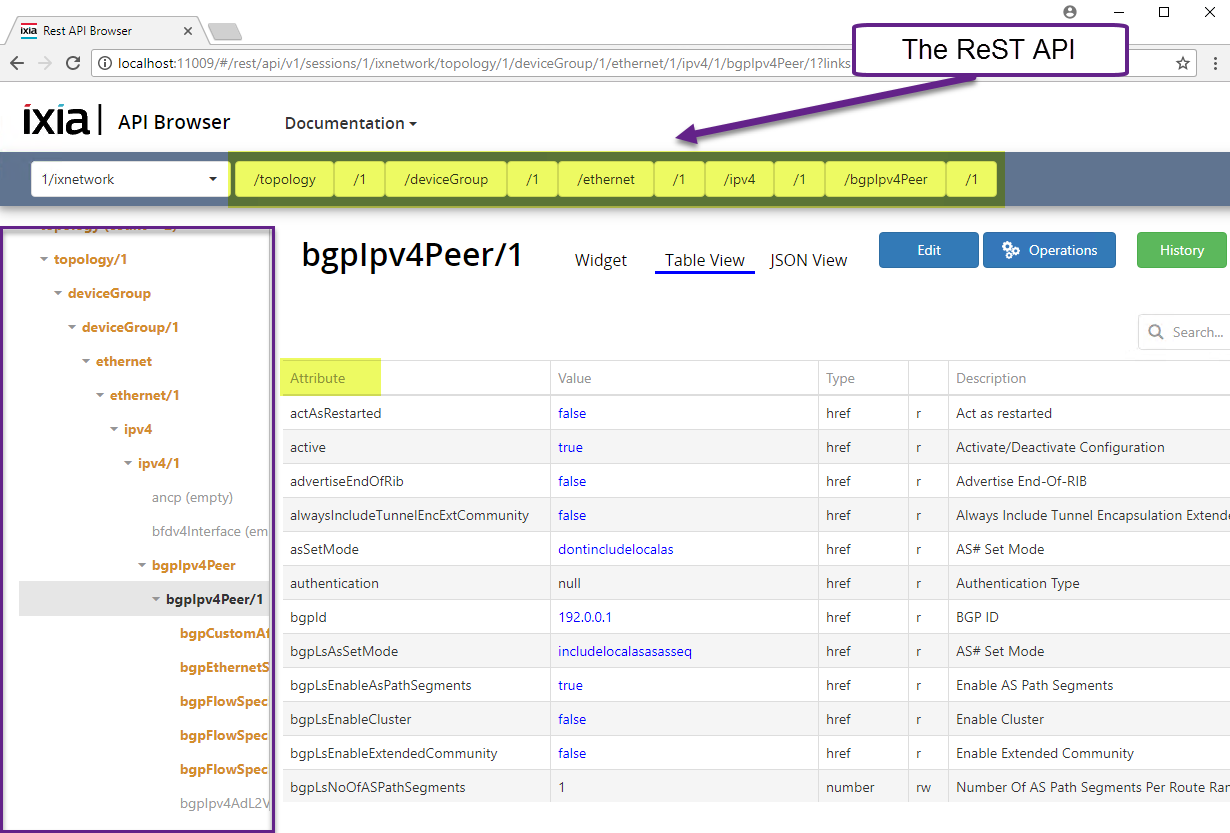The width and height of the screenshot is (1230, 833).
Task: Open the 192.0.0.1 bgpId value link
Action: pos(584,617)
